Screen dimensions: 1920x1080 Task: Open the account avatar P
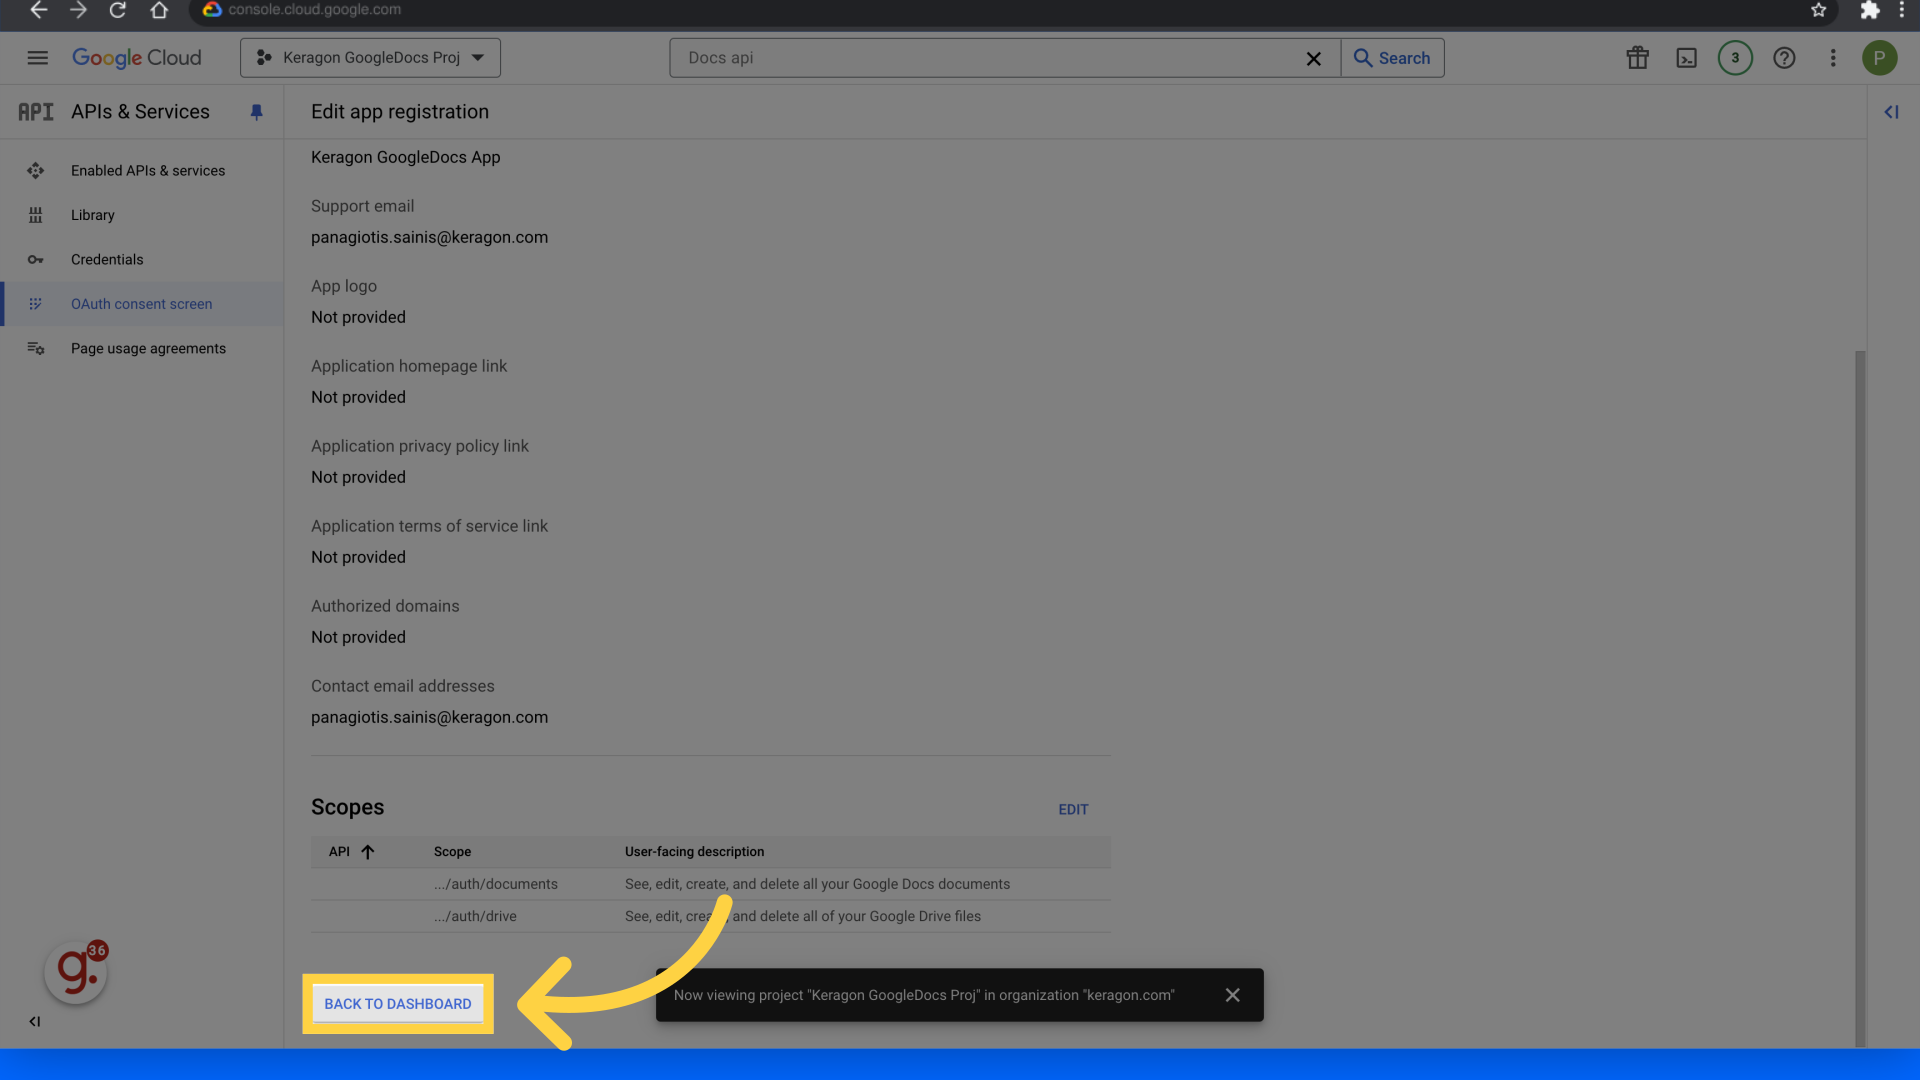(1879, 58)
